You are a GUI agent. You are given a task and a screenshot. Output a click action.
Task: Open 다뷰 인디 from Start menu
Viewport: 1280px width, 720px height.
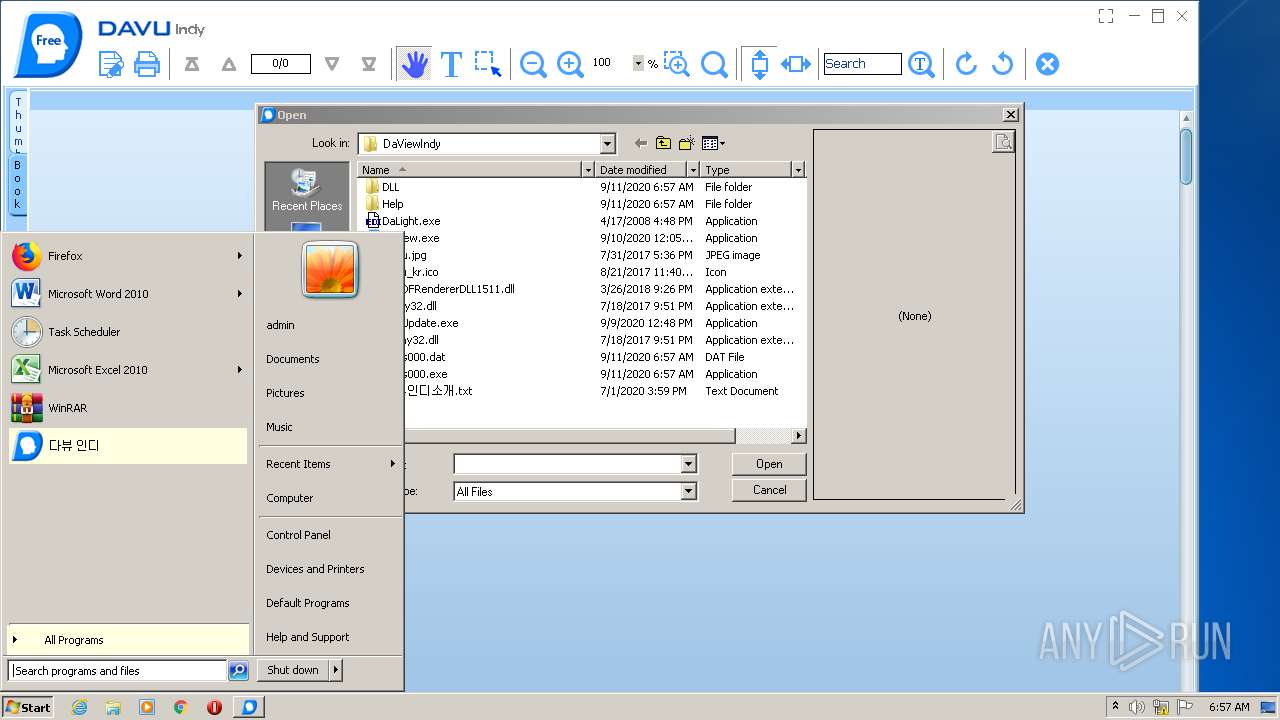point(127,446)
